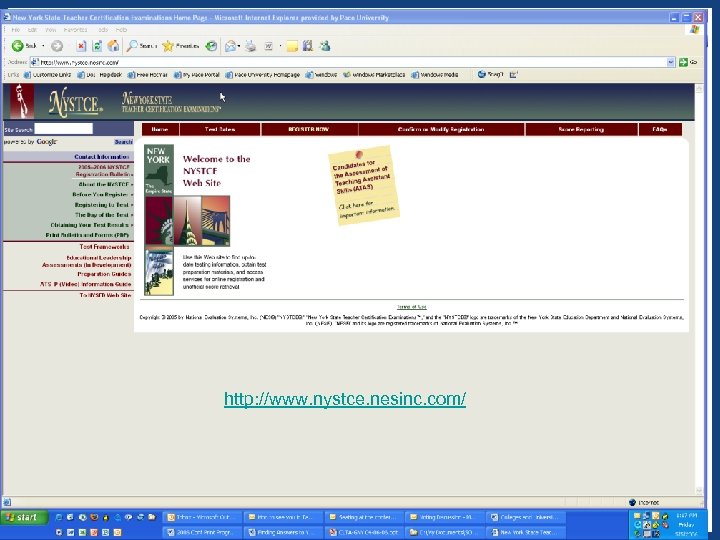Open the Score Reporting tab
720x540 pixels.
click(581, 129)
